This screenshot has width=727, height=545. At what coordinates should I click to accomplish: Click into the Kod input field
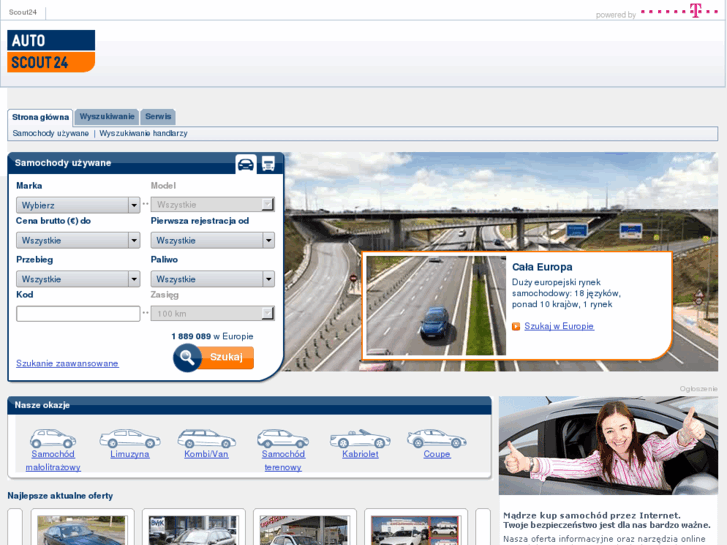pos(78,314)
